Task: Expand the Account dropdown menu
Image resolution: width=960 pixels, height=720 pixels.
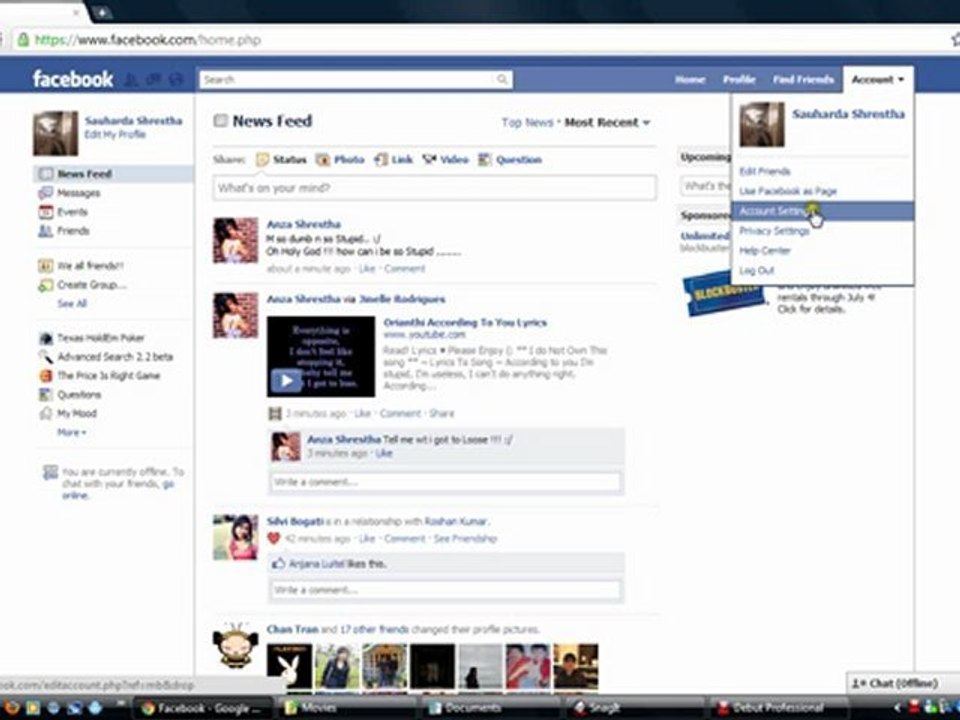Action: point(878,80)
